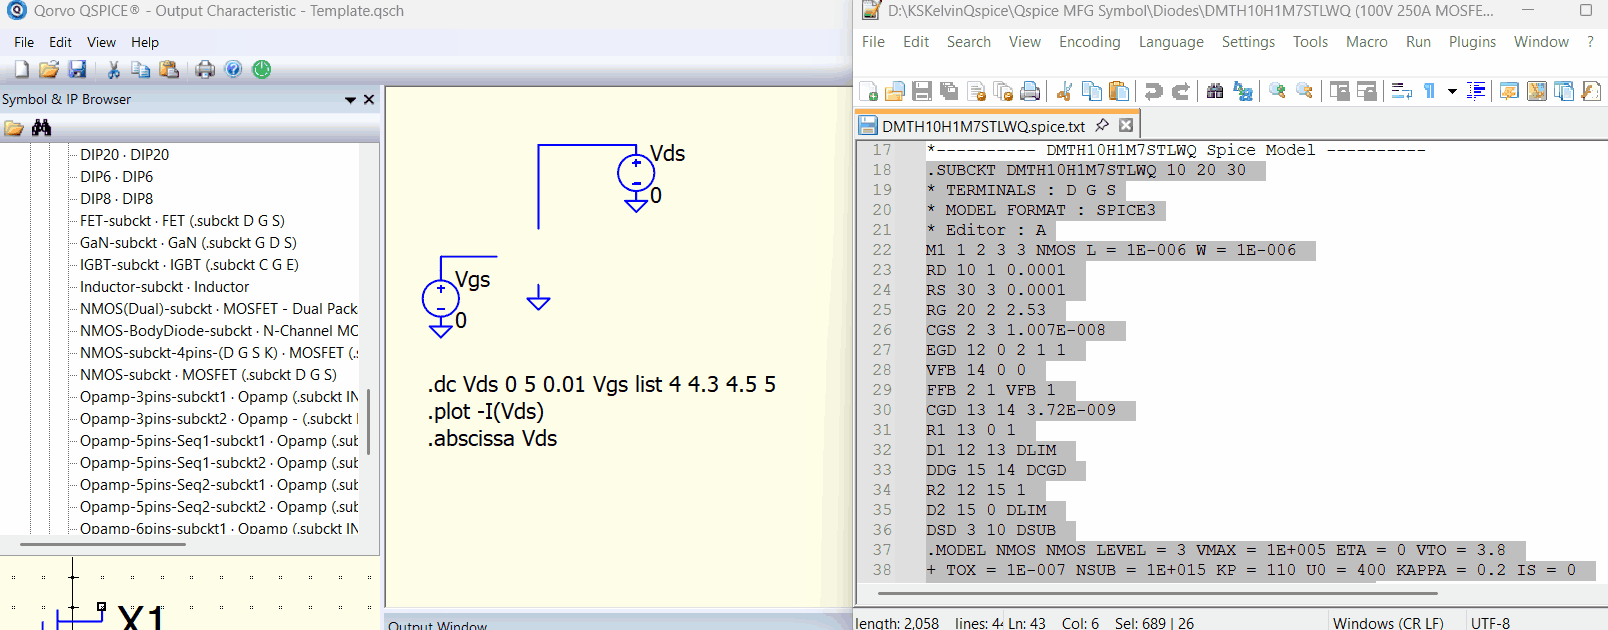Open the QSPICE View menu
This screenshot has width=1608, height=630.
(101, 42)
